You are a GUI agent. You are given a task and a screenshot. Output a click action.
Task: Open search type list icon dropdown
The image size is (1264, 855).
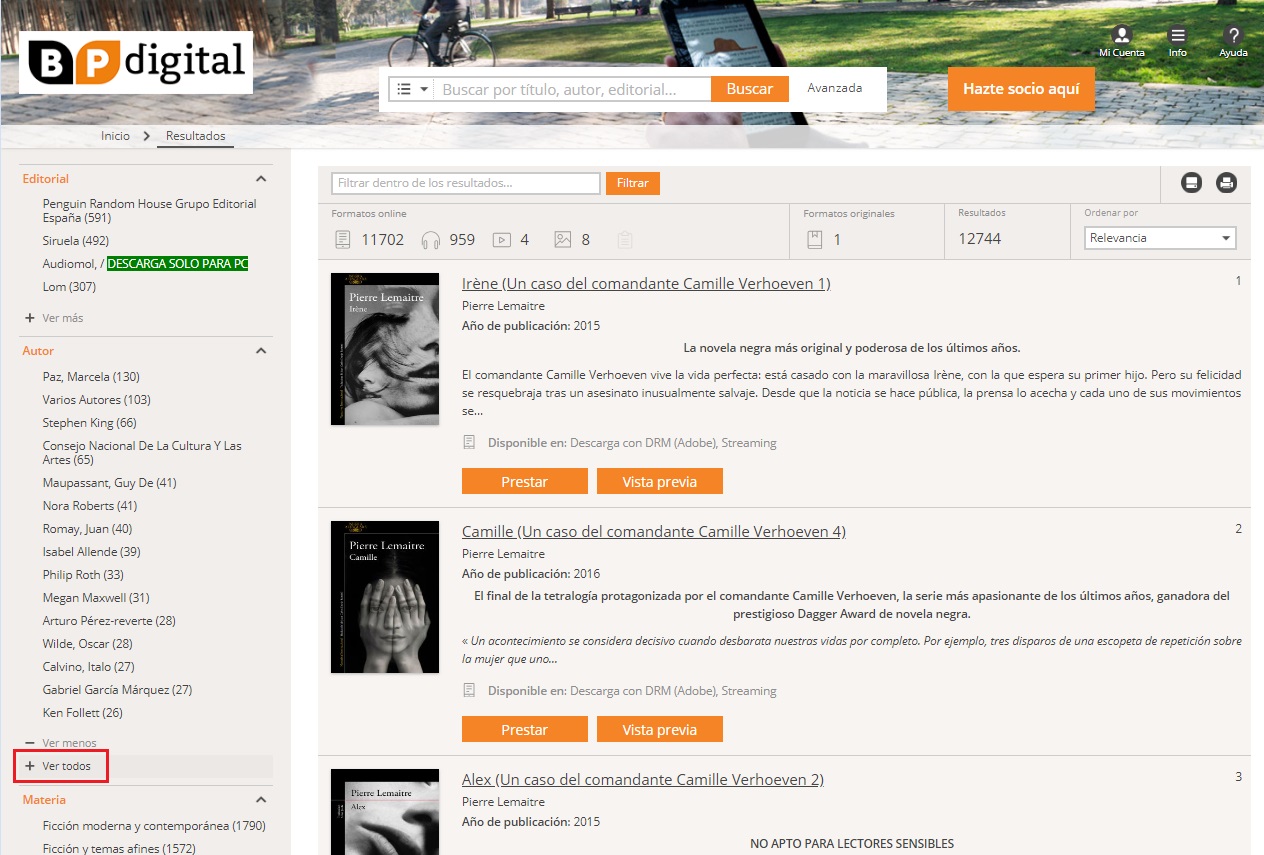pyautogui.click(x=412, y=89)
